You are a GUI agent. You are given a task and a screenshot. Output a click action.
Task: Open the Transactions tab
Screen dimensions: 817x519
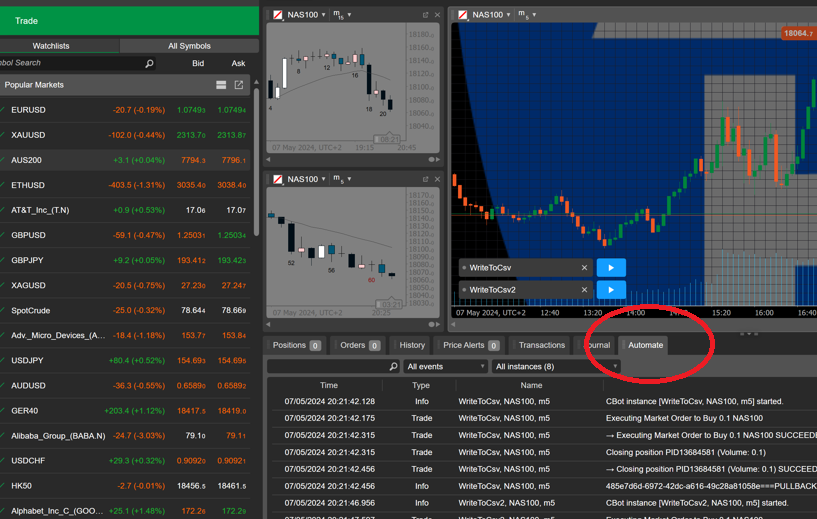[x=541, y=345]
